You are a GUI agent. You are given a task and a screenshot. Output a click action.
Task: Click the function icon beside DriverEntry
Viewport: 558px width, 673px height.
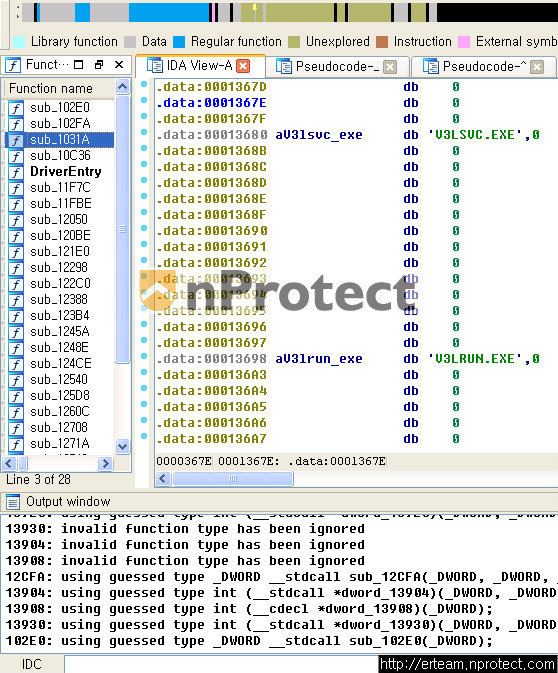[x=16, y=172]
